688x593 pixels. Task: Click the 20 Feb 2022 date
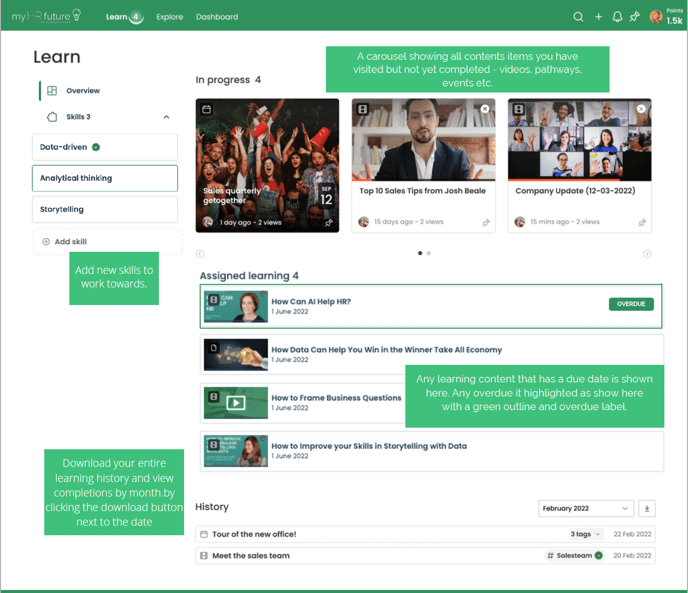(632, 556)
